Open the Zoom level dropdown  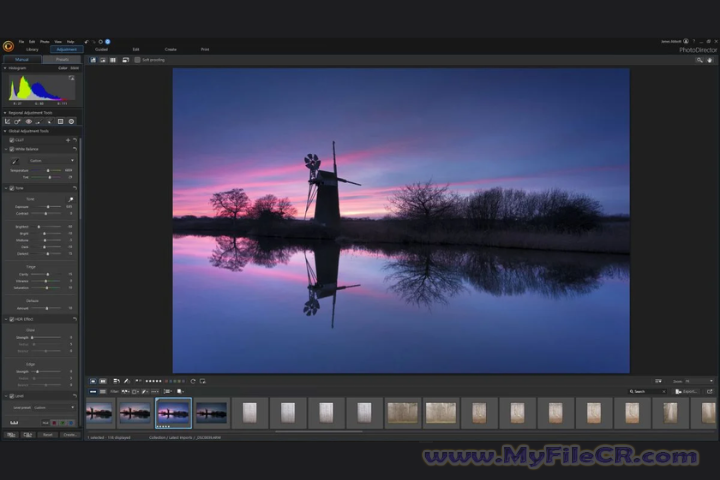pyautogui.click(x=699, y=381)
